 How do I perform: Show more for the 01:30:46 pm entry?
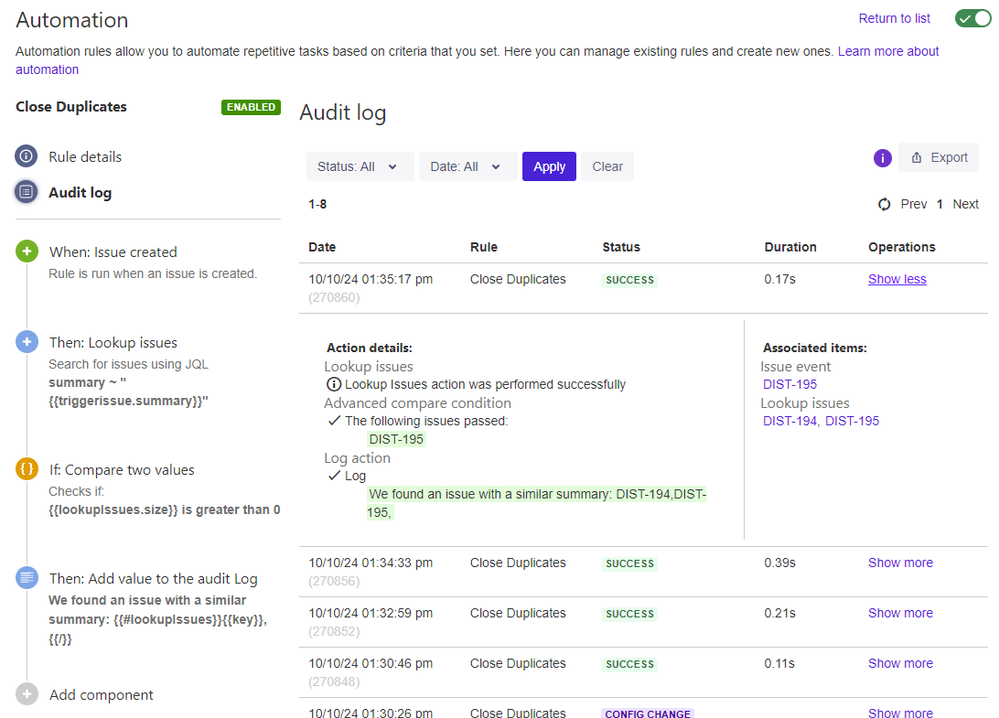pyautogui.click(x=900, y=663)
